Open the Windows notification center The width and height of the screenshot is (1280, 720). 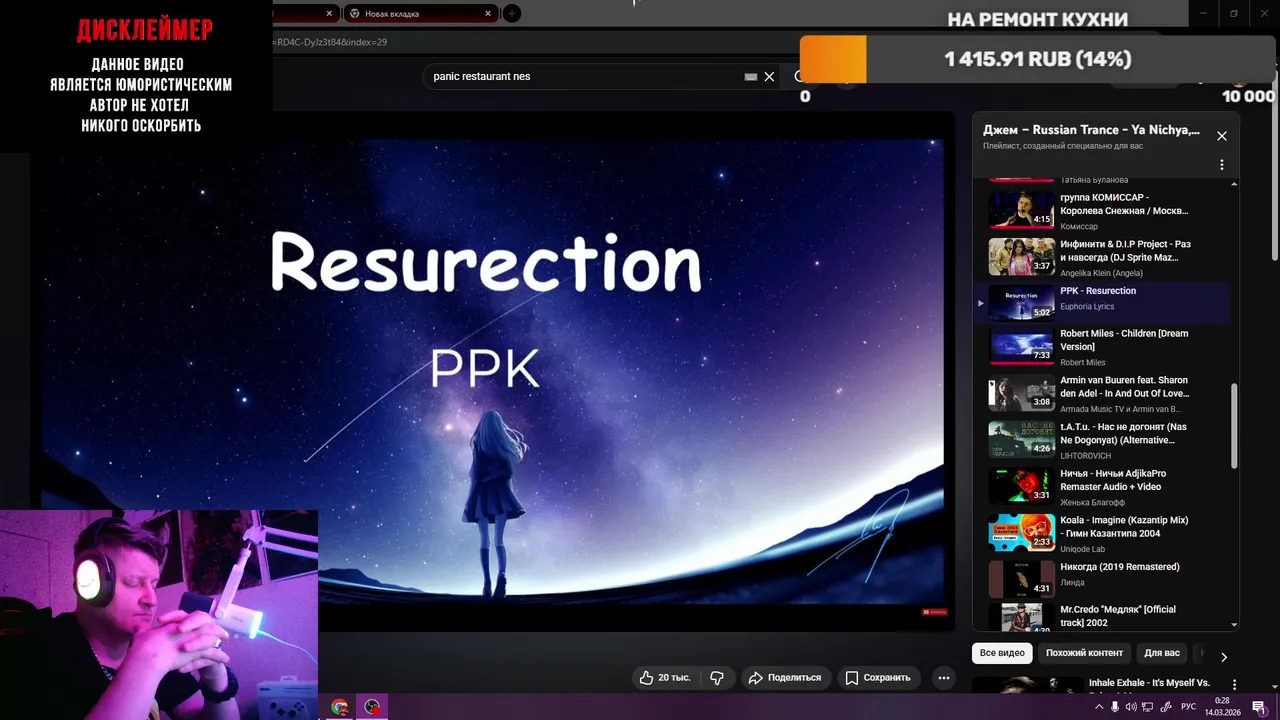[x=1259, y=707]
